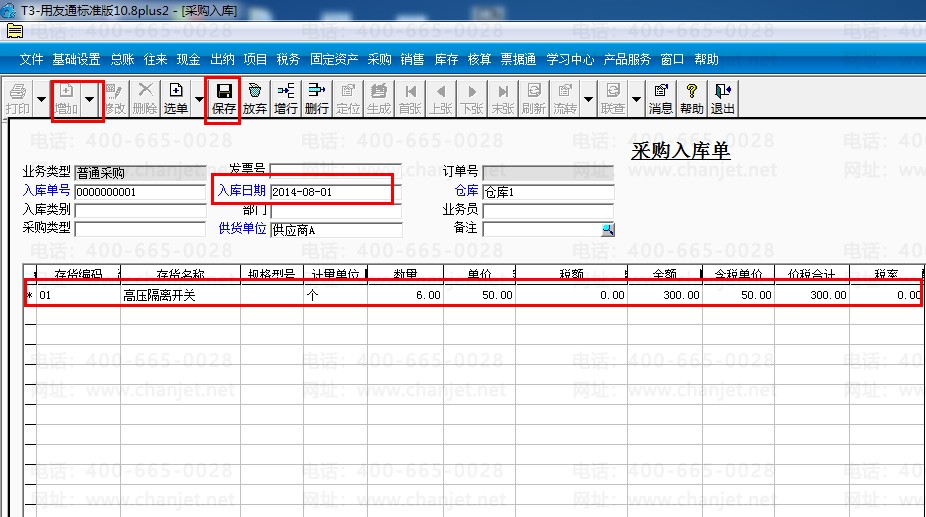Discard changes with 放弃 icon
This screenshot has height=517, width=926.
(255, 98)
